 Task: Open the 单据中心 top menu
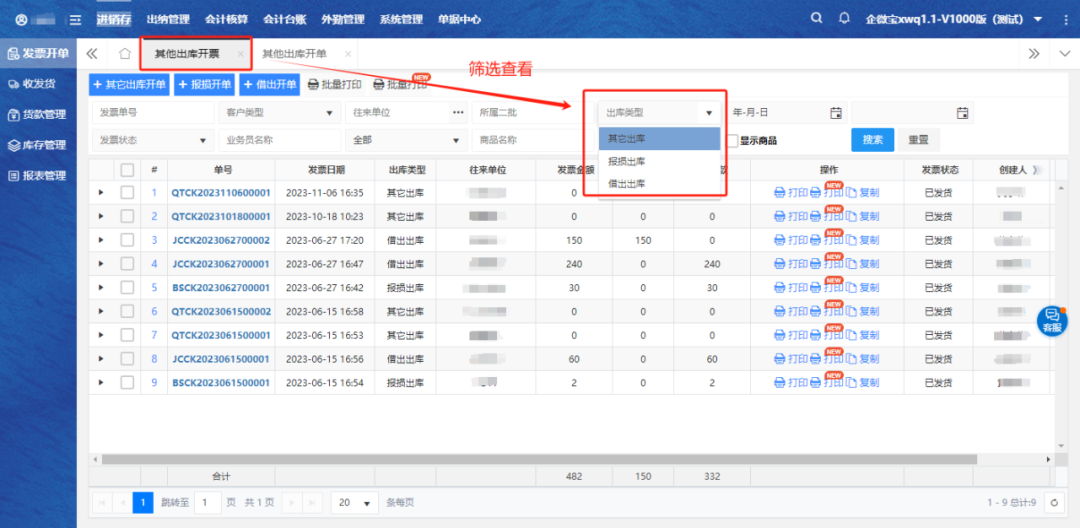coord(459,19)
